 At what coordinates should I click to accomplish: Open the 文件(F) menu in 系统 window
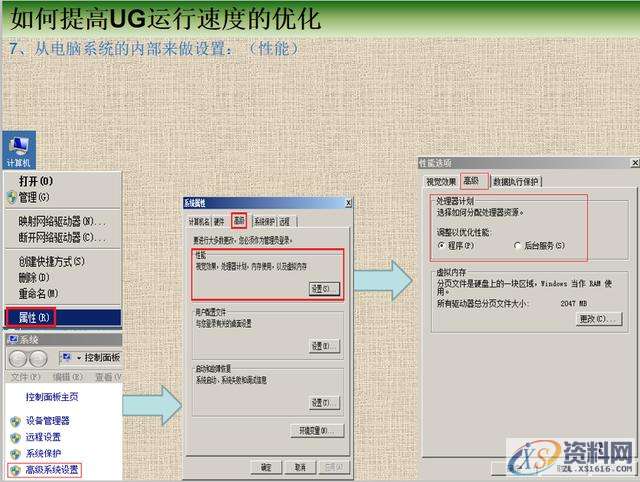[x=25, y=377]
